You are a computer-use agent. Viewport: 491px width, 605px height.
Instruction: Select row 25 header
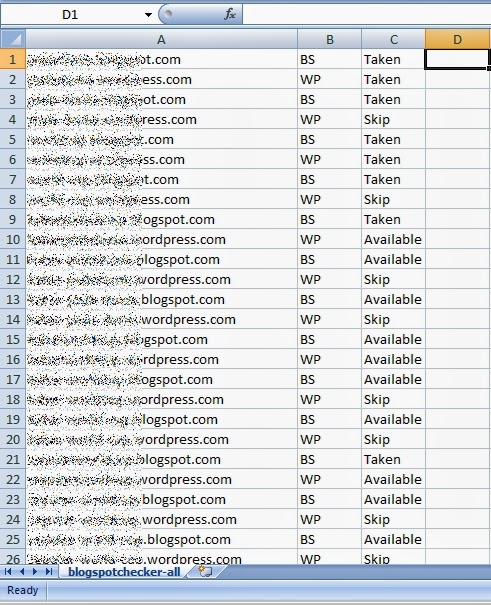13,539
